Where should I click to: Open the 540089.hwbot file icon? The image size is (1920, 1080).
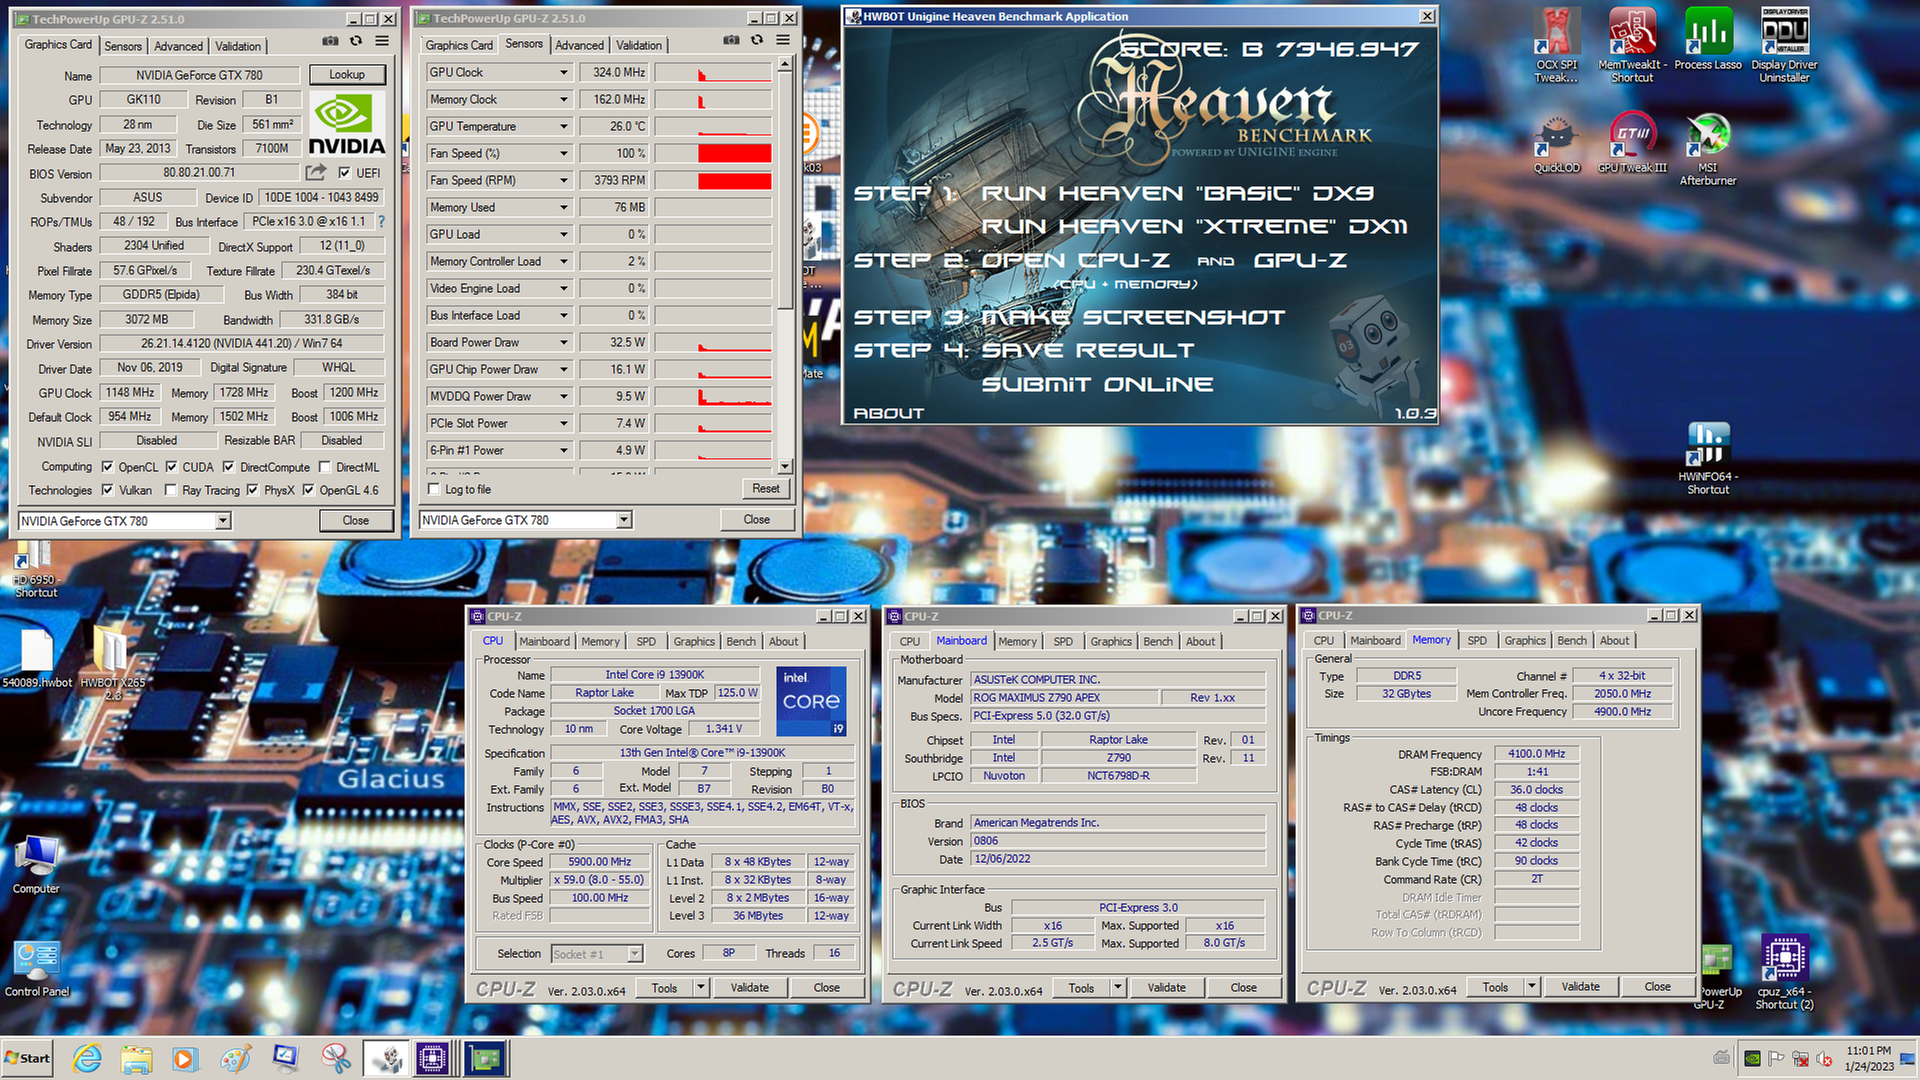pos(37,657)
